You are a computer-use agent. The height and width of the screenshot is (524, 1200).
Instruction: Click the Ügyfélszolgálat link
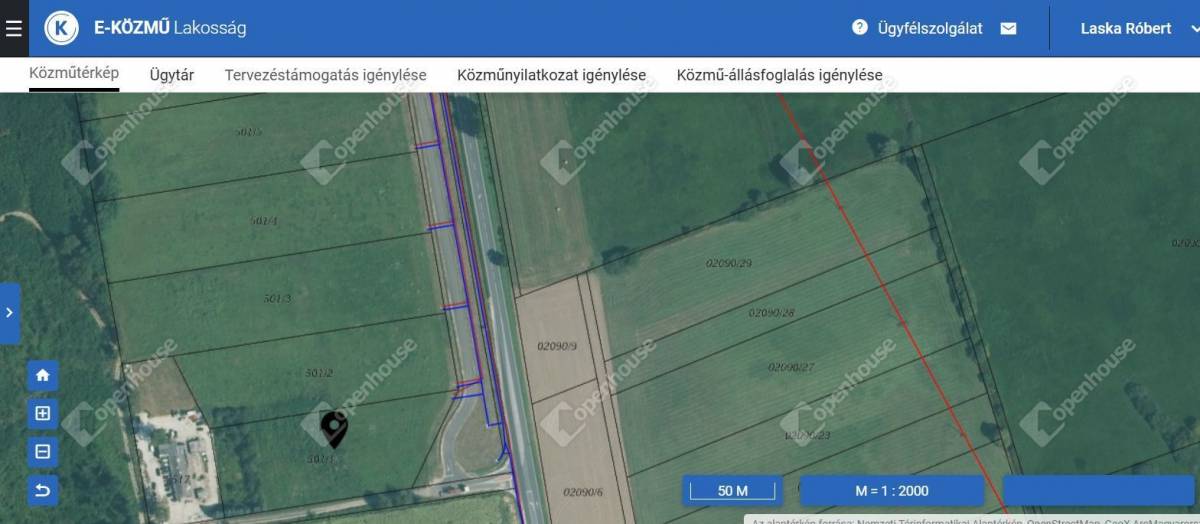tap(930, 28)
